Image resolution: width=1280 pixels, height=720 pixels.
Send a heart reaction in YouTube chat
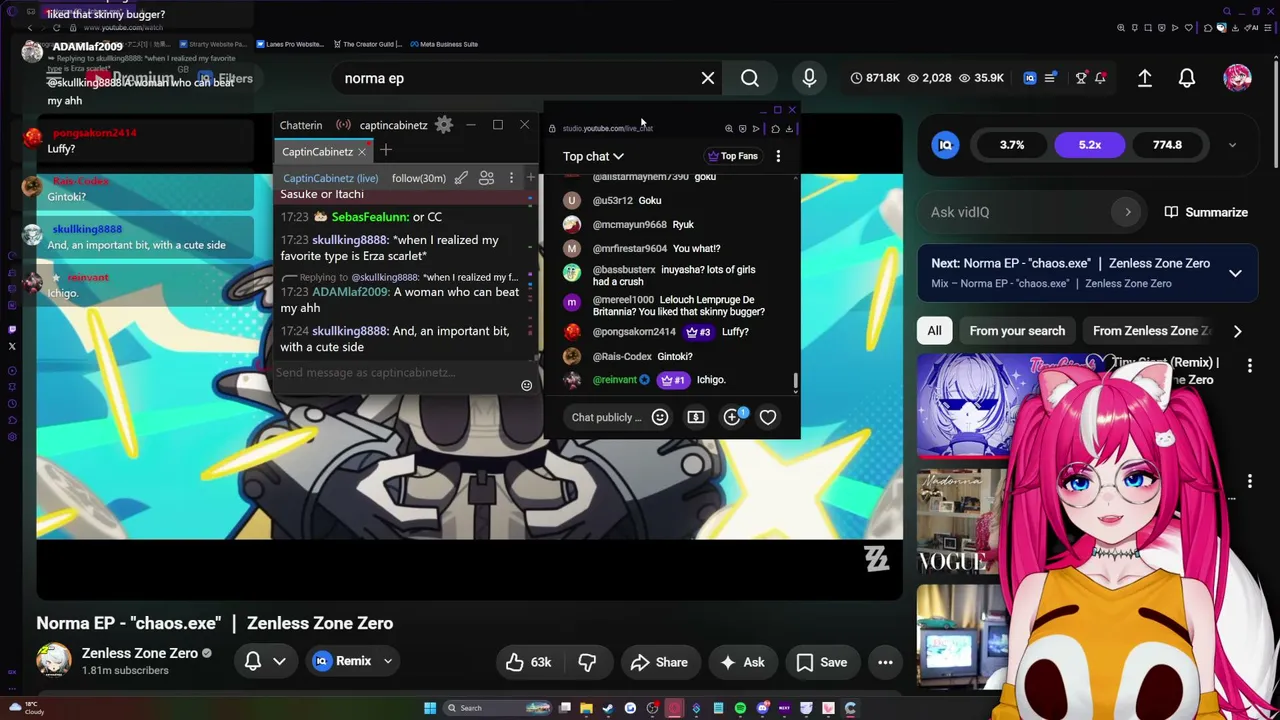coord(768,417)
